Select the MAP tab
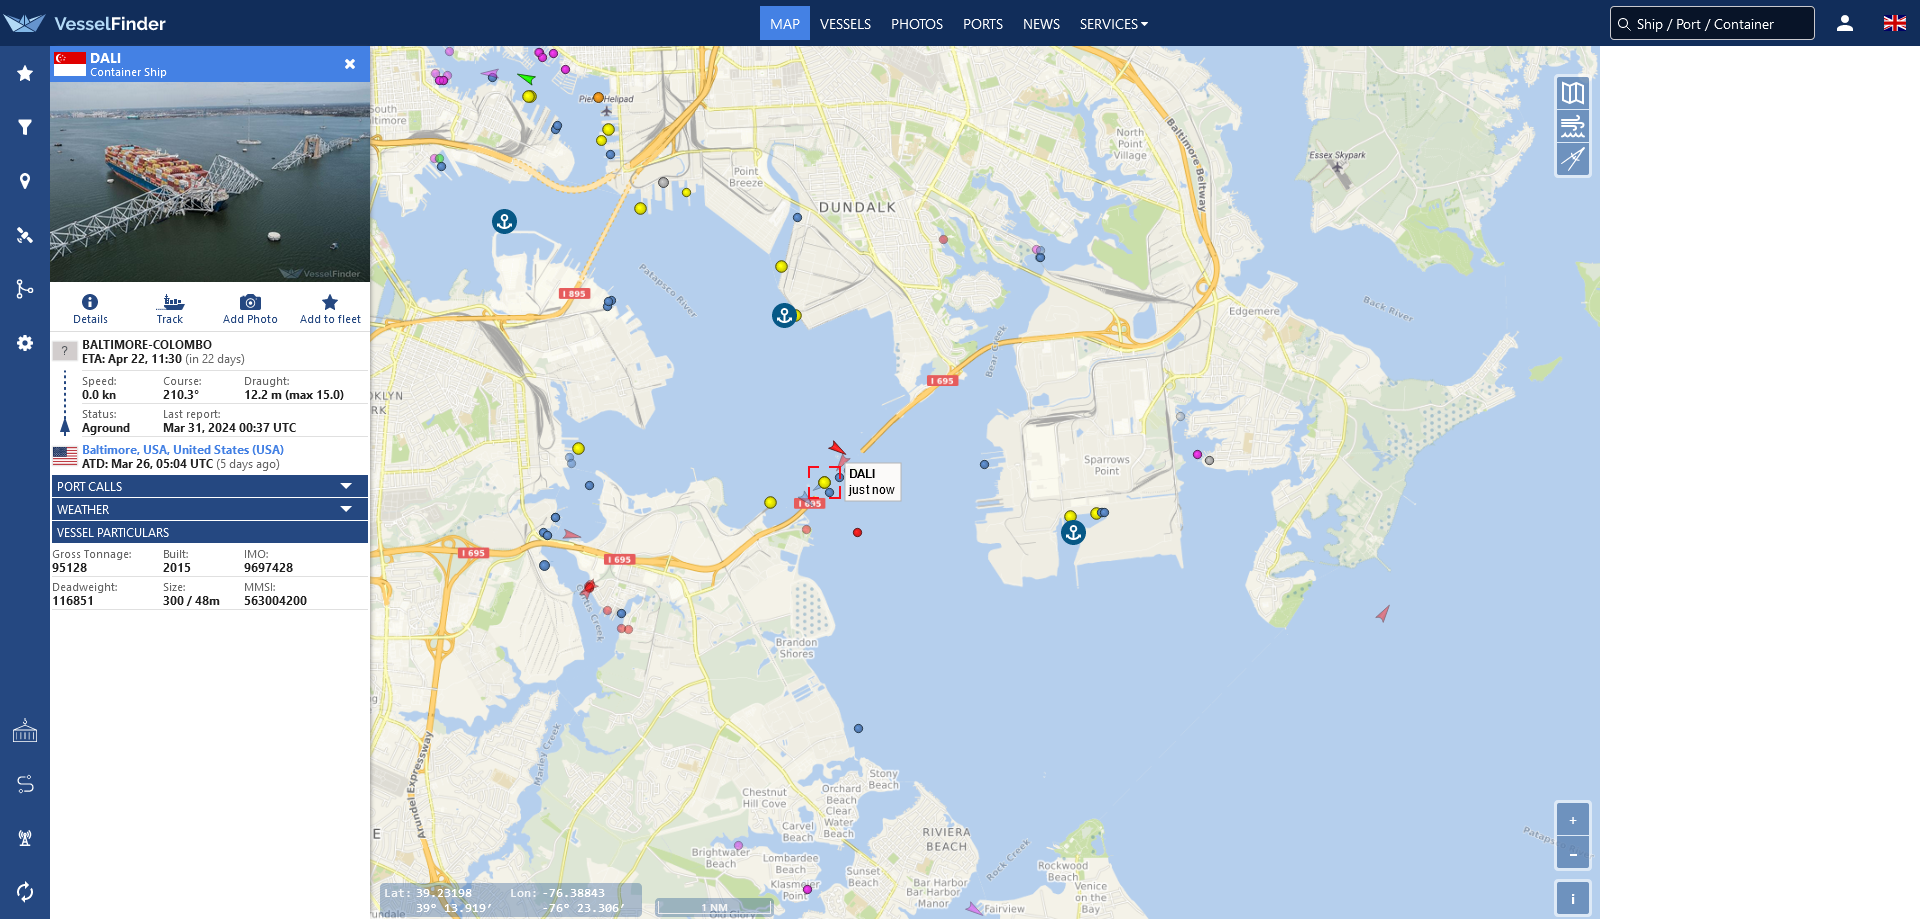The height and width of the screenshot is (919, 1920). coord(785,23)
